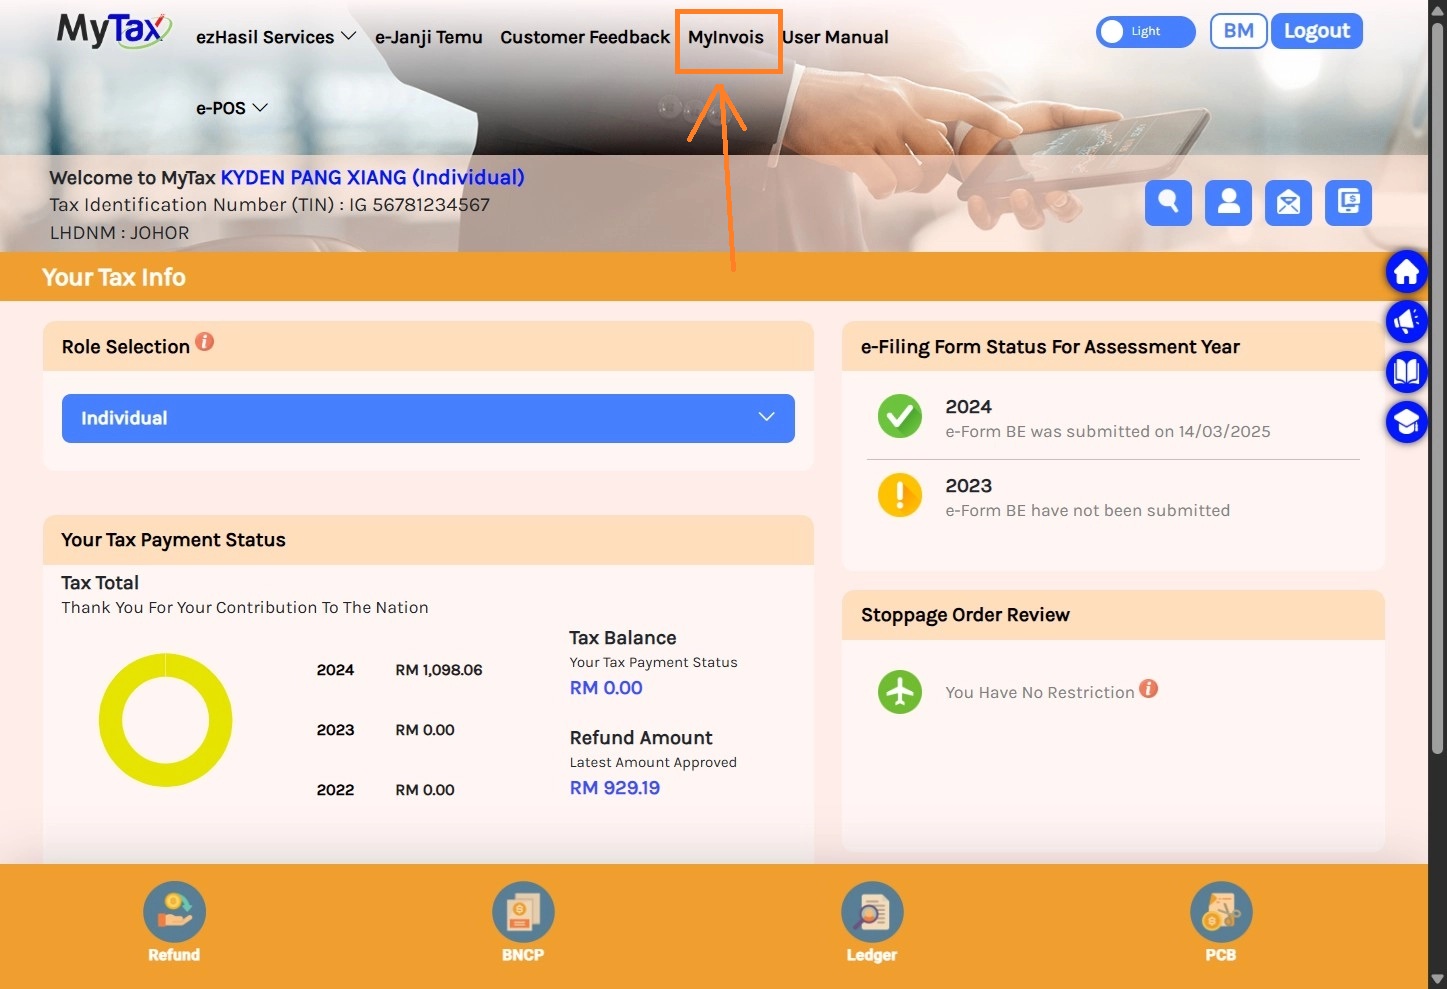Expand the ezHasil Services menu
Viewport: 1447px width, 989px height.
tap(276, 37)
